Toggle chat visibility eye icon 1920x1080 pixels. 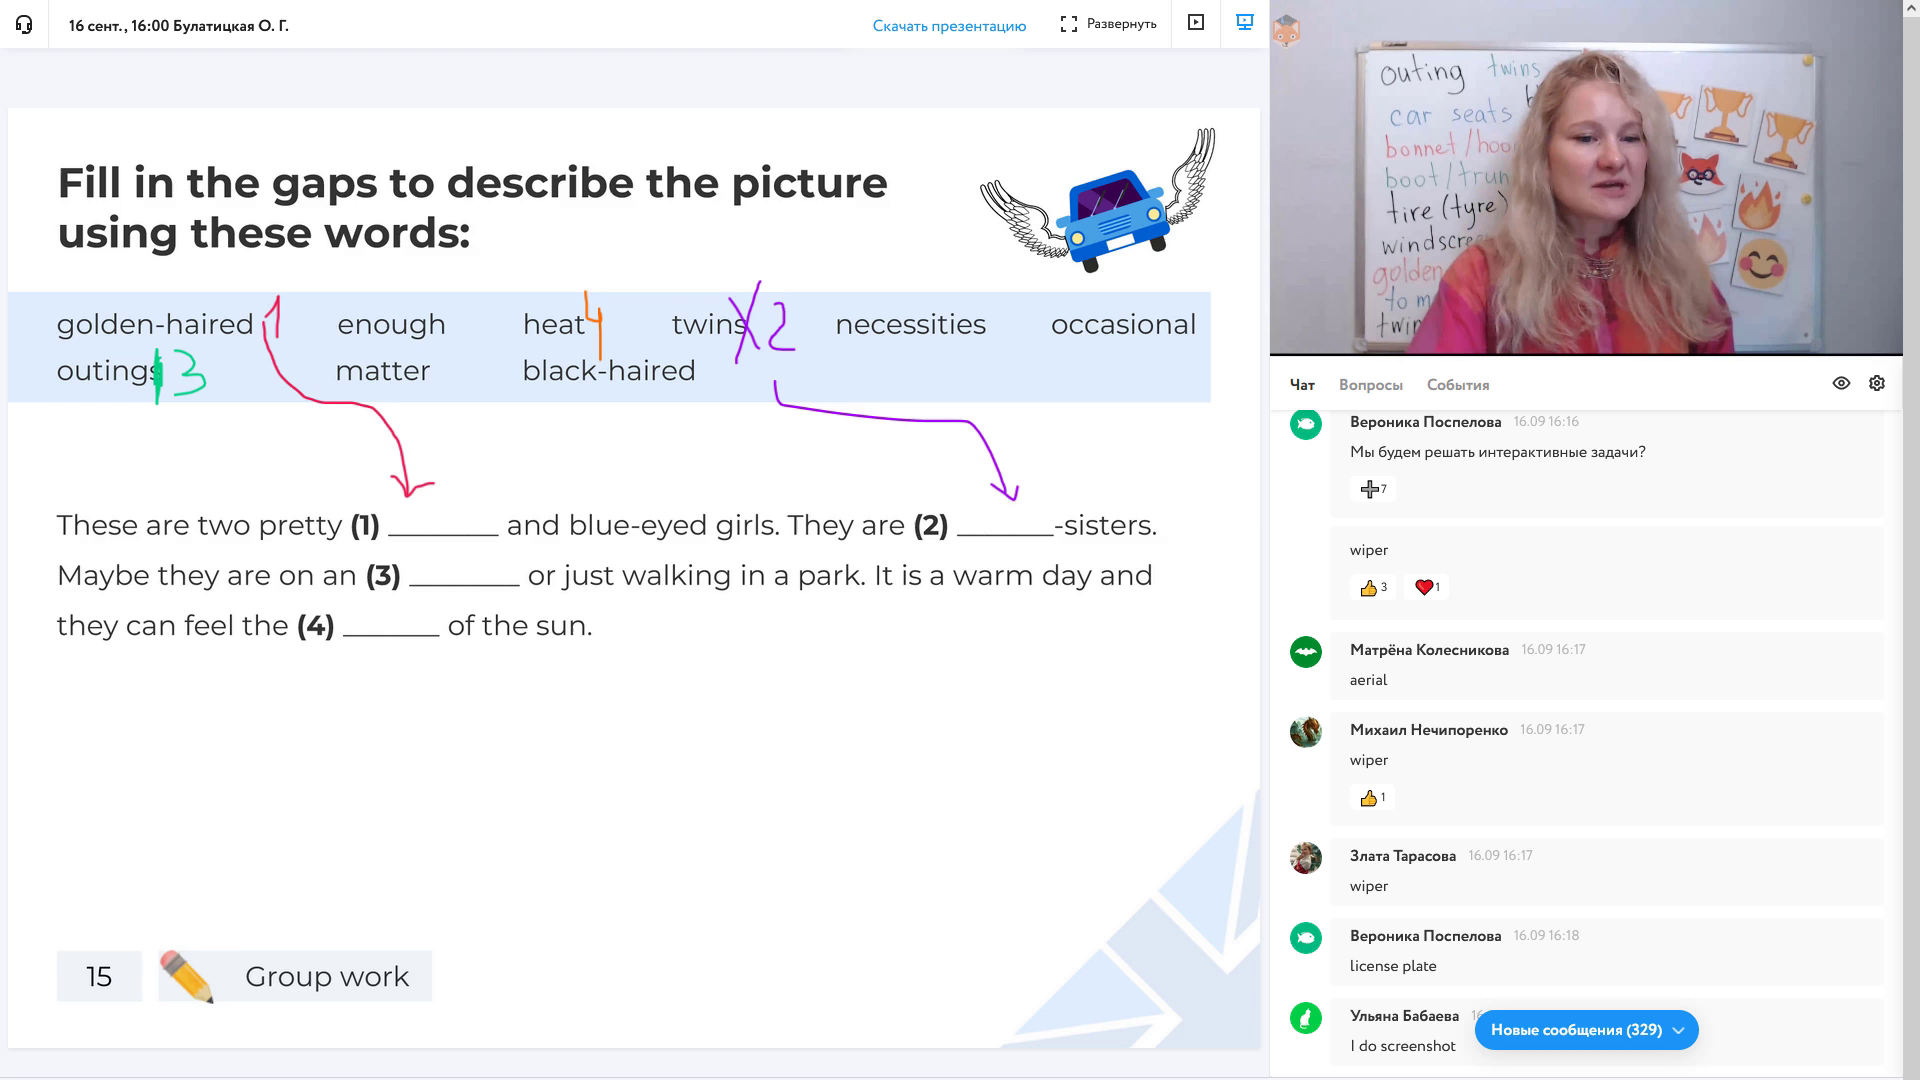pos(1841,384)
